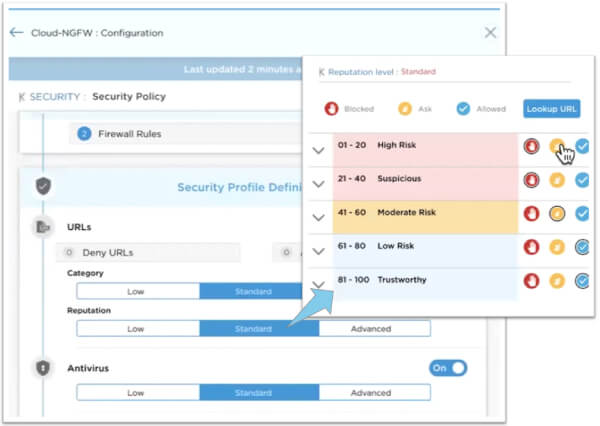
Task: Click the Blocked icon for Low Risk
Action: point(532,247)
